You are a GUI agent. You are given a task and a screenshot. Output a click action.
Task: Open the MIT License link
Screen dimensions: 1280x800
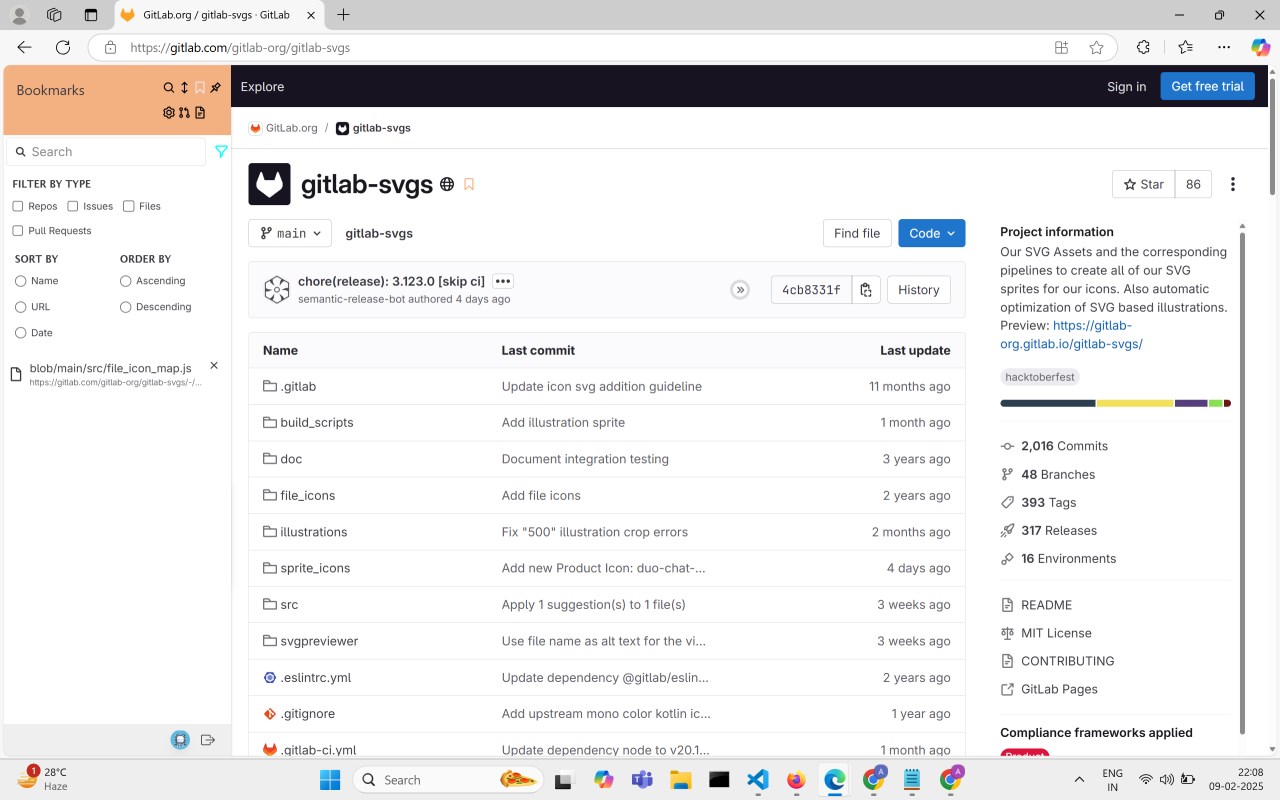(1056, 633)
